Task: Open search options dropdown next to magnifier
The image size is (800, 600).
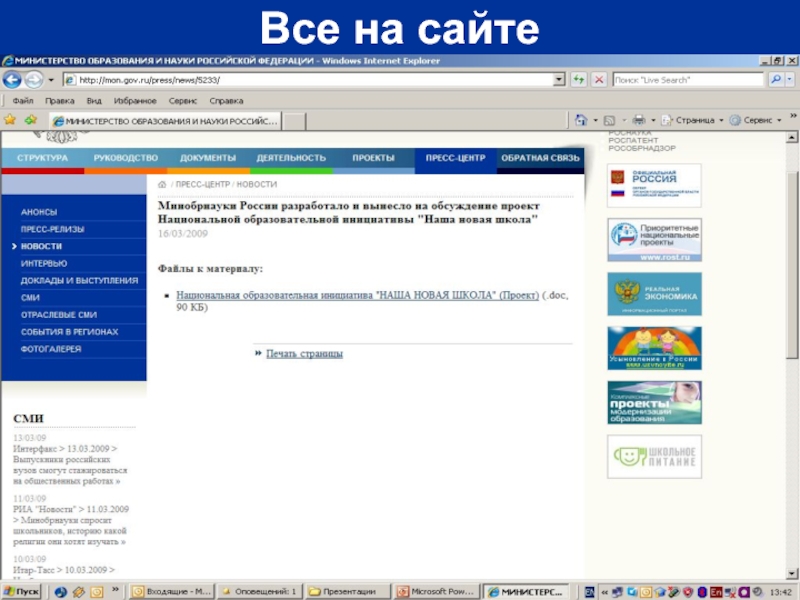Action: tap(790, 80)
